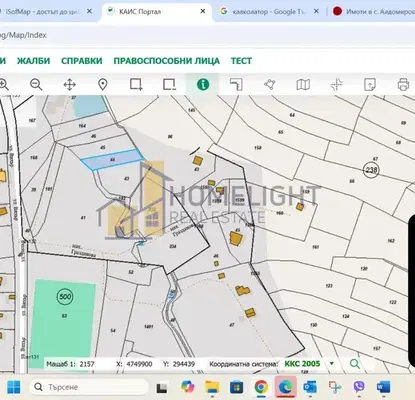Choose the location pin marker tool

coord(103,85)
